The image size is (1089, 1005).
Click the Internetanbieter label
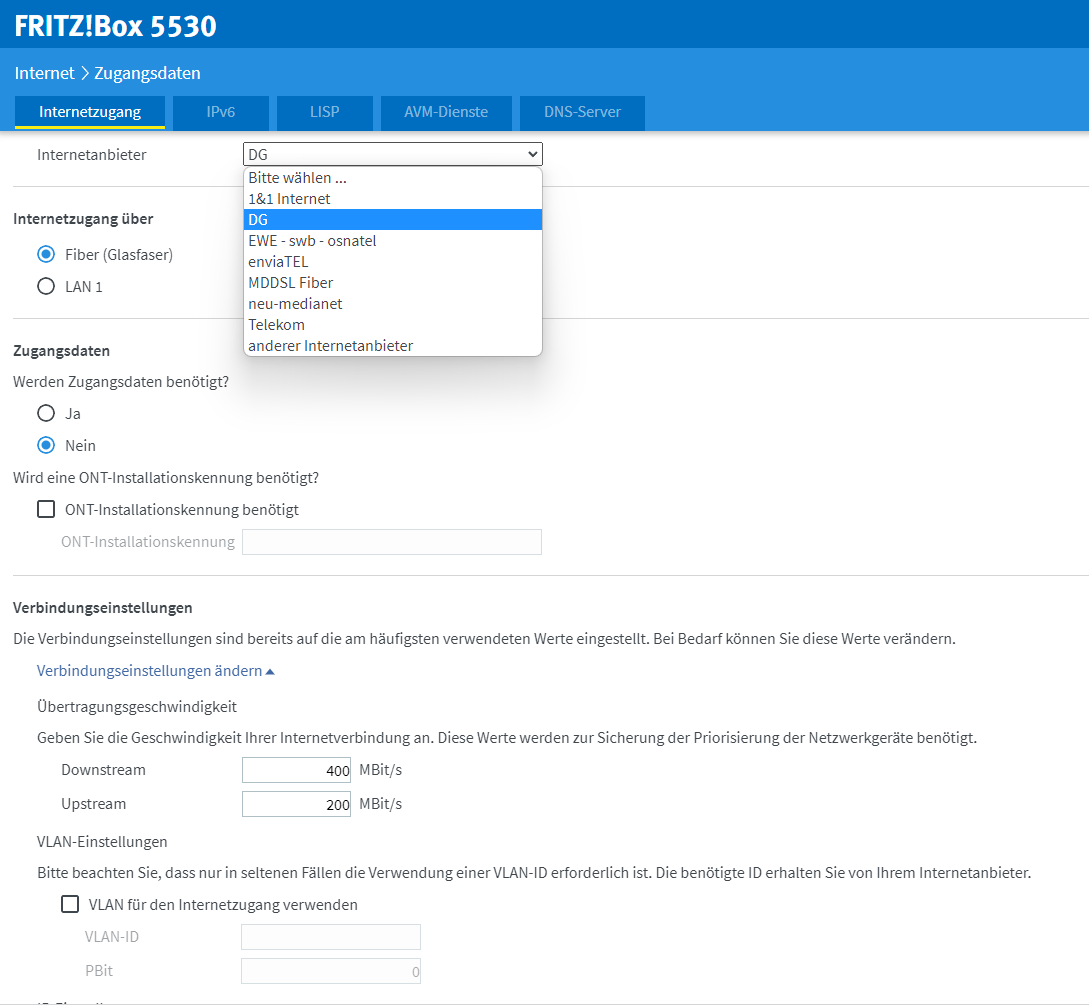click(92, 155)
